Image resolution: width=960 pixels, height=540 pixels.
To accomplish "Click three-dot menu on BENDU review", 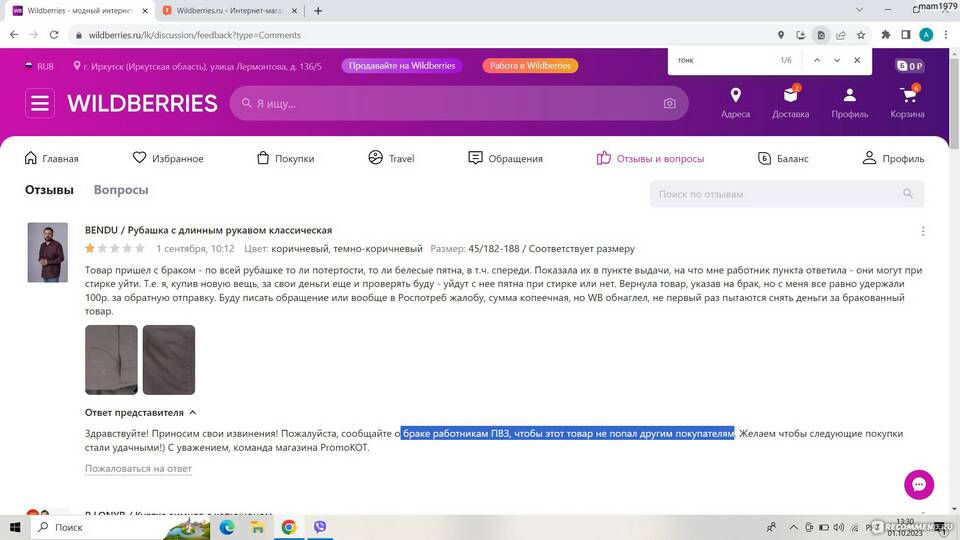I will coord(922,231).
